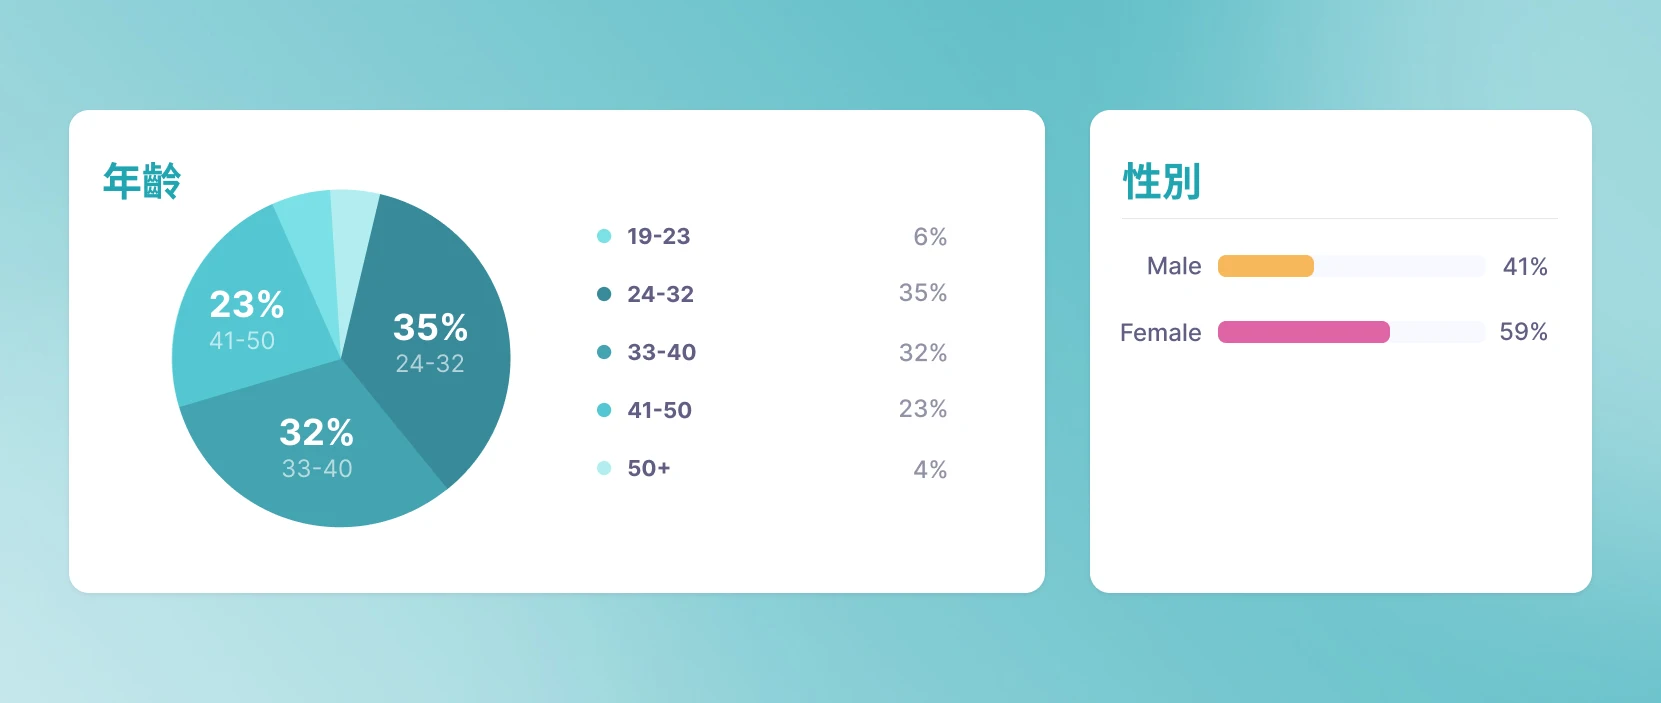Click the 33-40 legend label
Viewport: 1661px width, 703px height.
pos(661,352)
